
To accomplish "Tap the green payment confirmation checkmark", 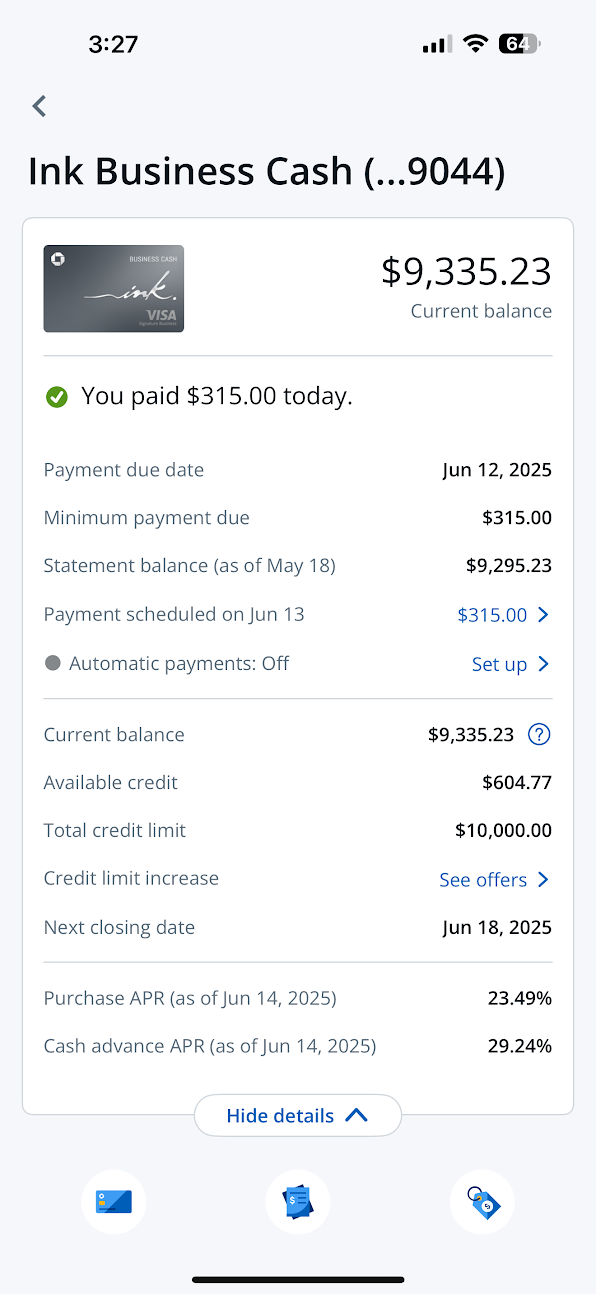I will pyautogui.click(x=56, y=396).
